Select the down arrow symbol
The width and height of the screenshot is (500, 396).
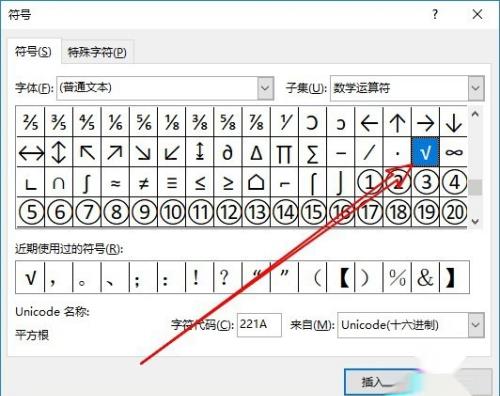coord(454,122)
